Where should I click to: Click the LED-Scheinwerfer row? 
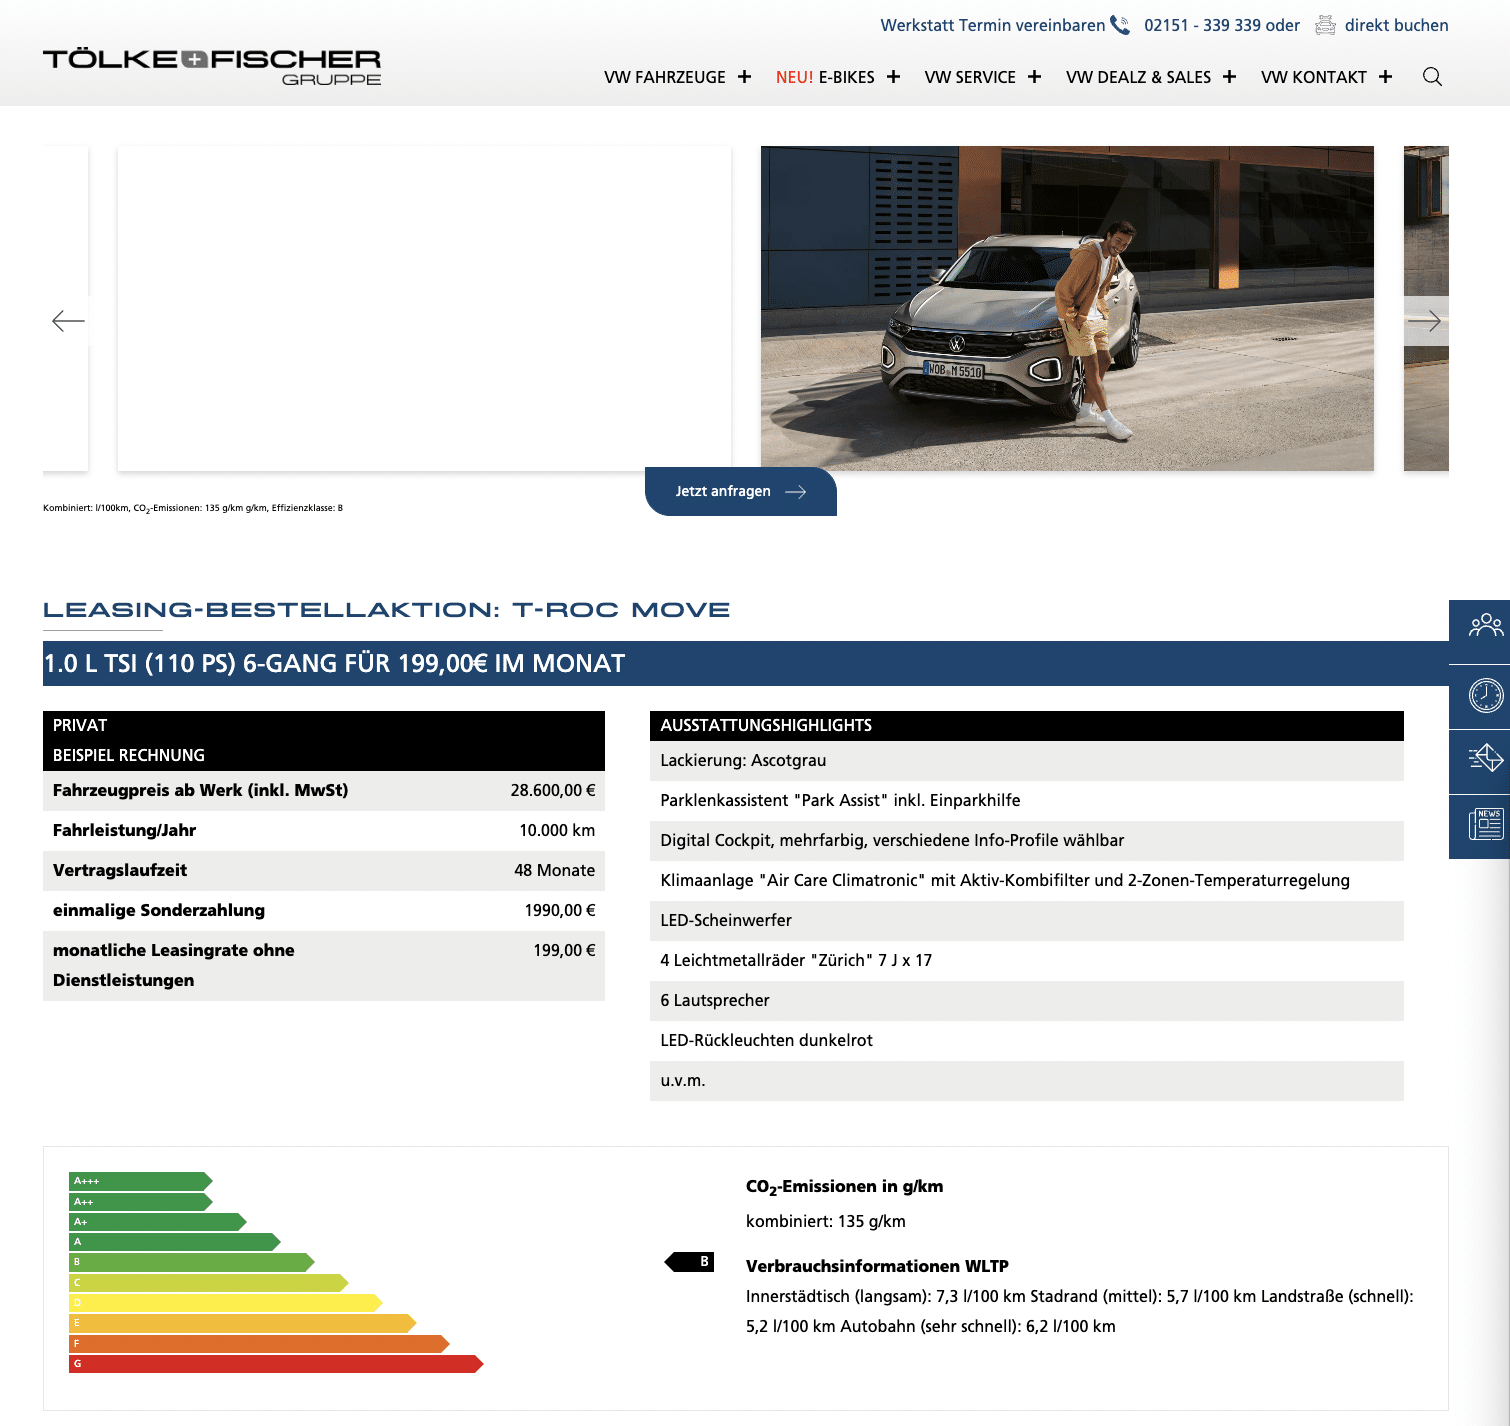point(1027,921)
